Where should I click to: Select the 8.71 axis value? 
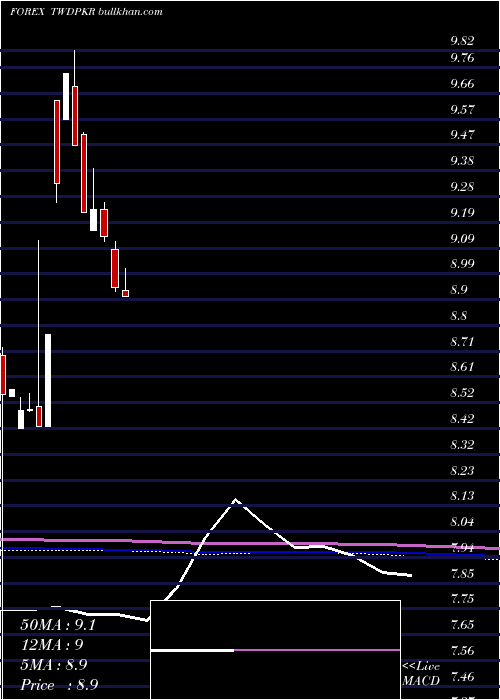point(462,342)
